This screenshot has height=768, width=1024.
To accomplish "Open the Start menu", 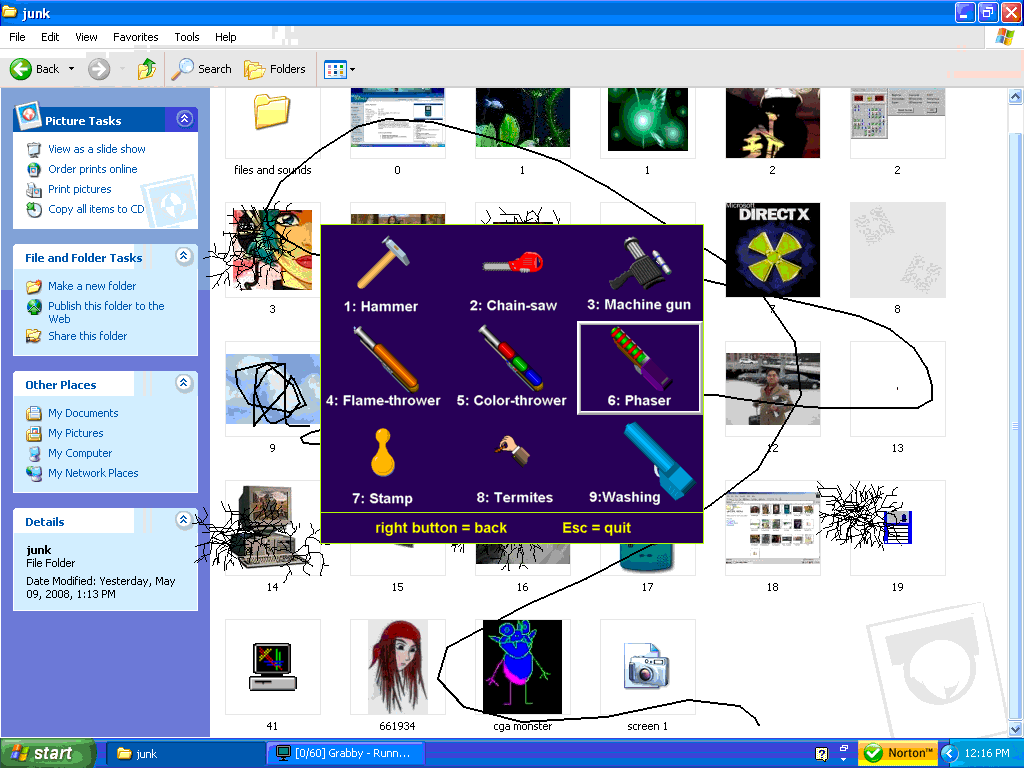I will coord(47,753).
